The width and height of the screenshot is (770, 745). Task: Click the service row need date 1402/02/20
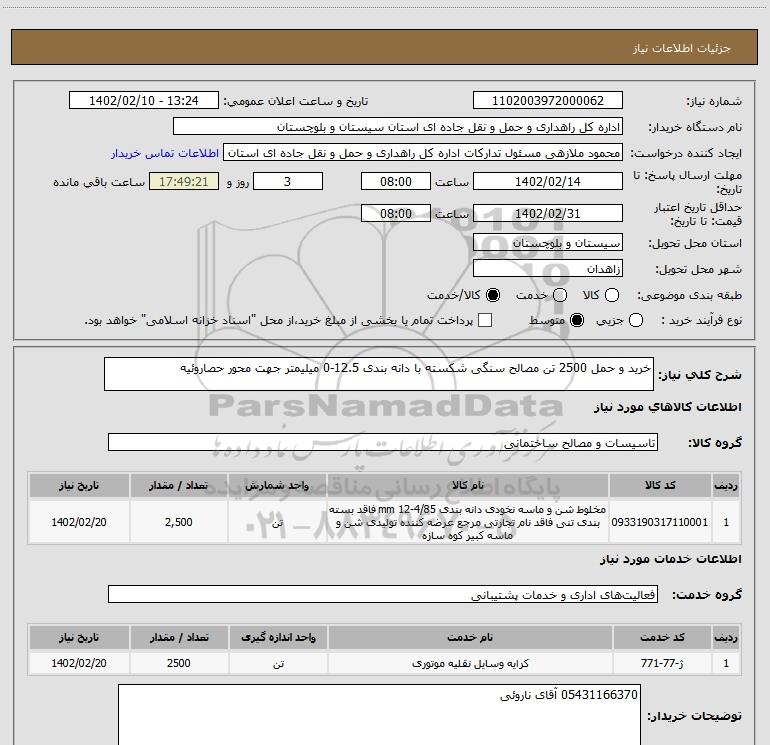tap(79, 663)
